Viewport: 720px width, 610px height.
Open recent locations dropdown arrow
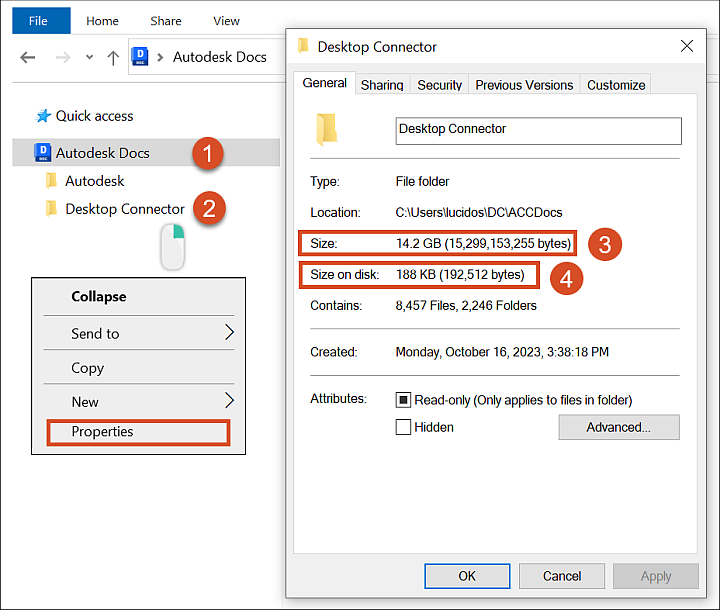pyautogui.click(x=90, y=57)
